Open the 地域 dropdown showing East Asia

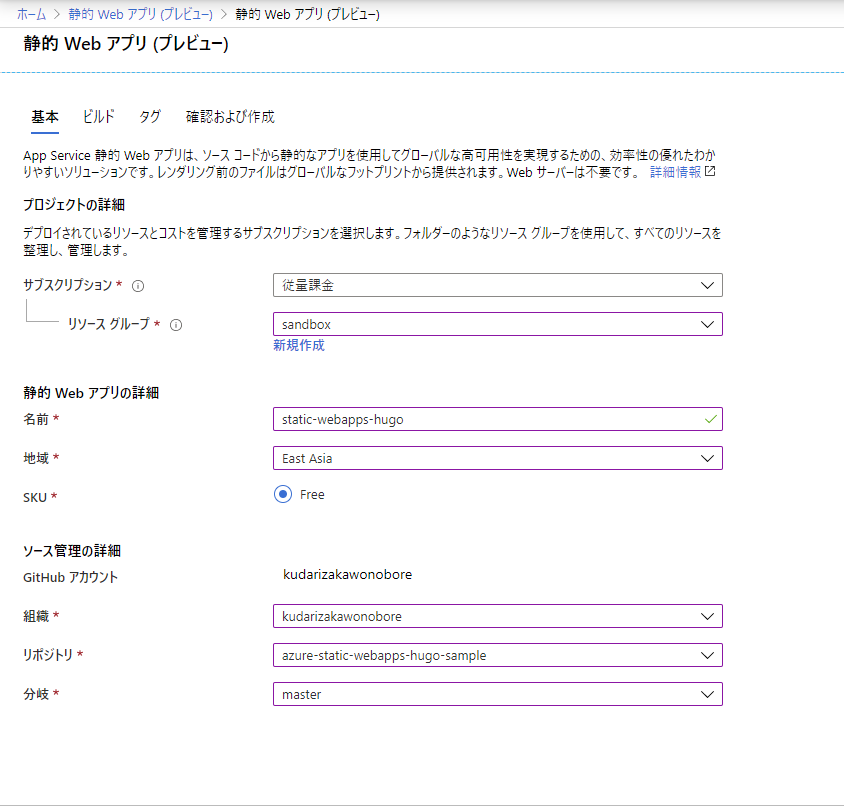[x=497, y=458]
